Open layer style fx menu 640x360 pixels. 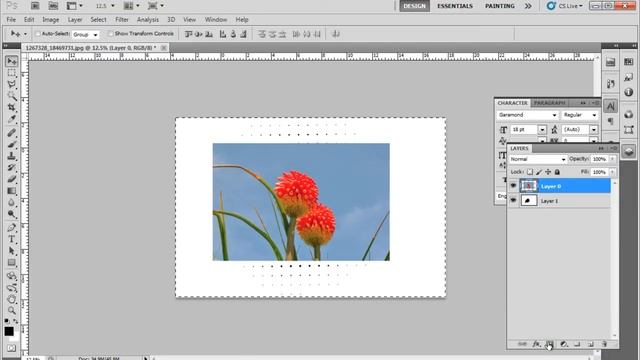click(536, 344)
